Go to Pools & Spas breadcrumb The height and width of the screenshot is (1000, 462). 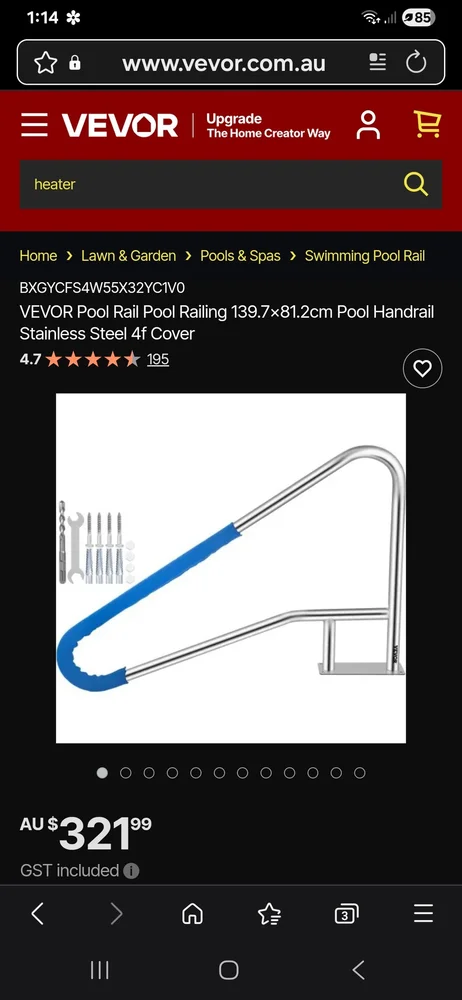[241, 256]
